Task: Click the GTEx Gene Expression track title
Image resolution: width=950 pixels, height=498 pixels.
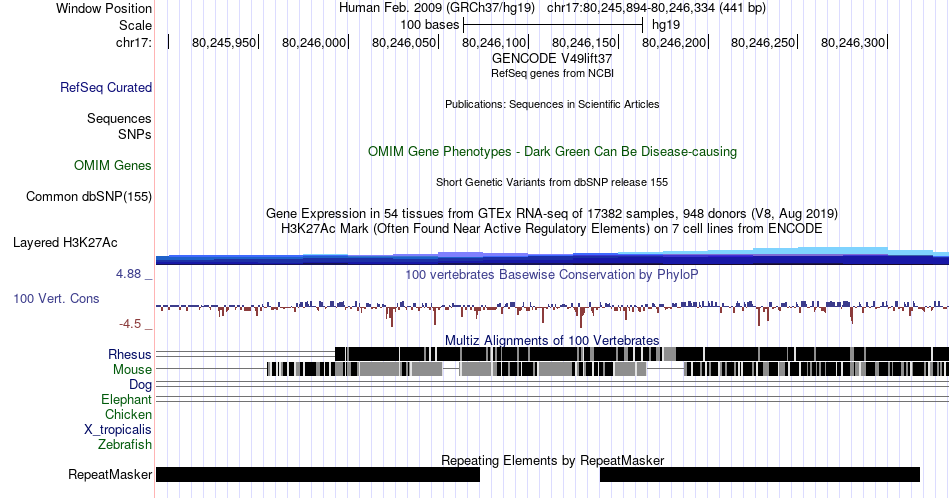Action: click(x=552, y=213)
